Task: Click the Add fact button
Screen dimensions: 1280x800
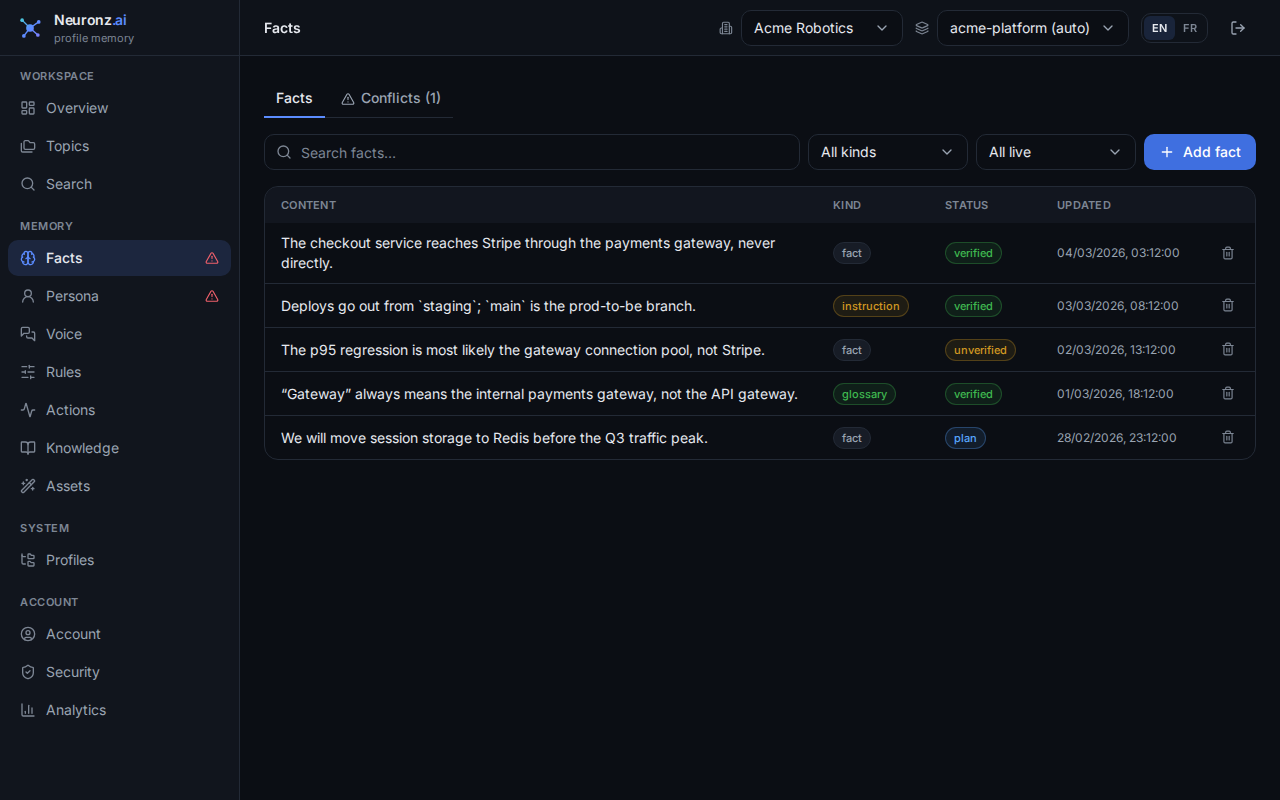Action: (1200, 152)
